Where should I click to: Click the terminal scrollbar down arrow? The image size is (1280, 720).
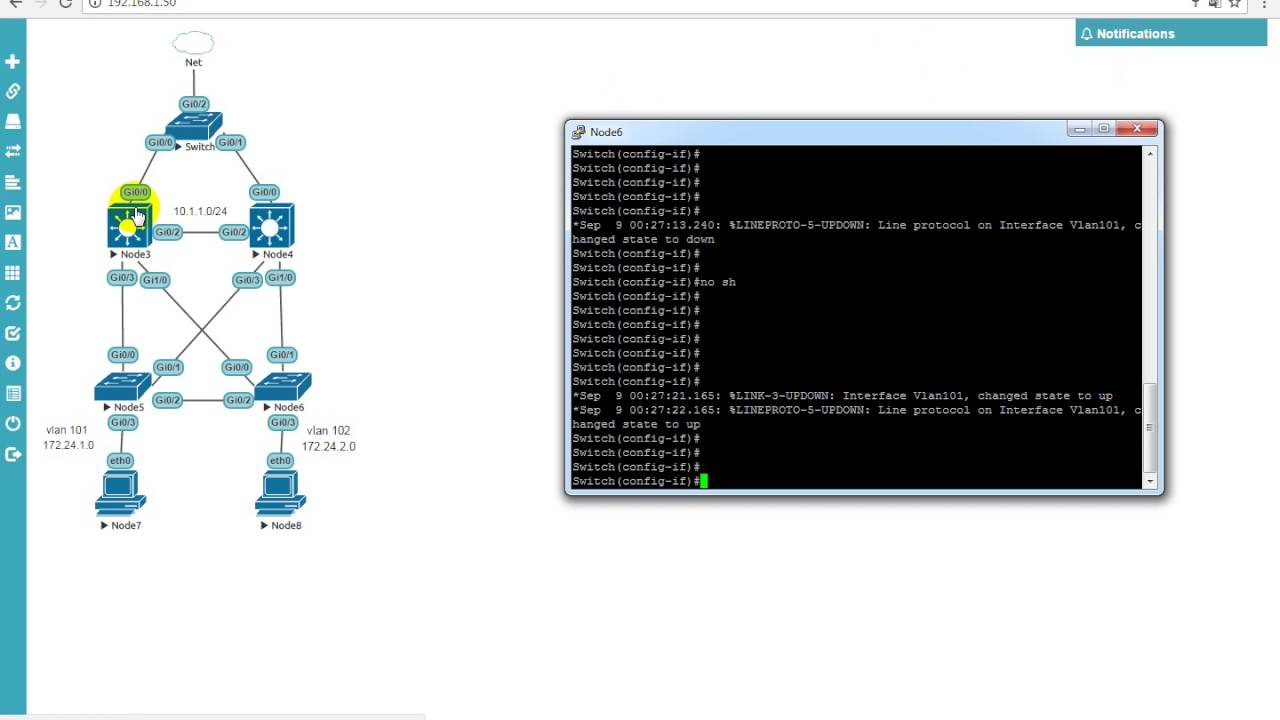pyautogui.click(x=1149, y=481)
